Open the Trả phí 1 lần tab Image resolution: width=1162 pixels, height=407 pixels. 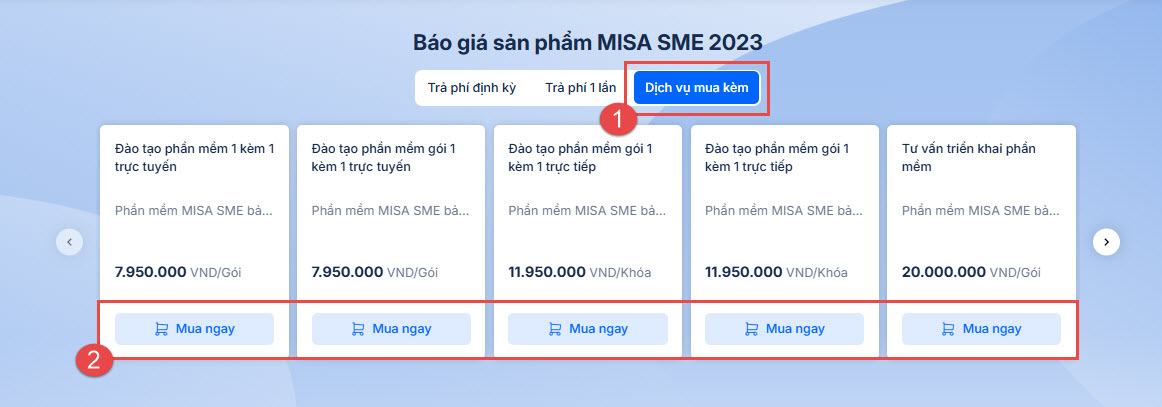click(x=580, y=88)
